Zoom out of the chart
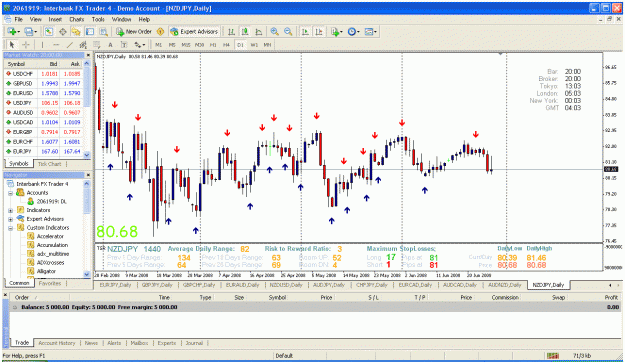The image size is (625, 362). (288, 31)
